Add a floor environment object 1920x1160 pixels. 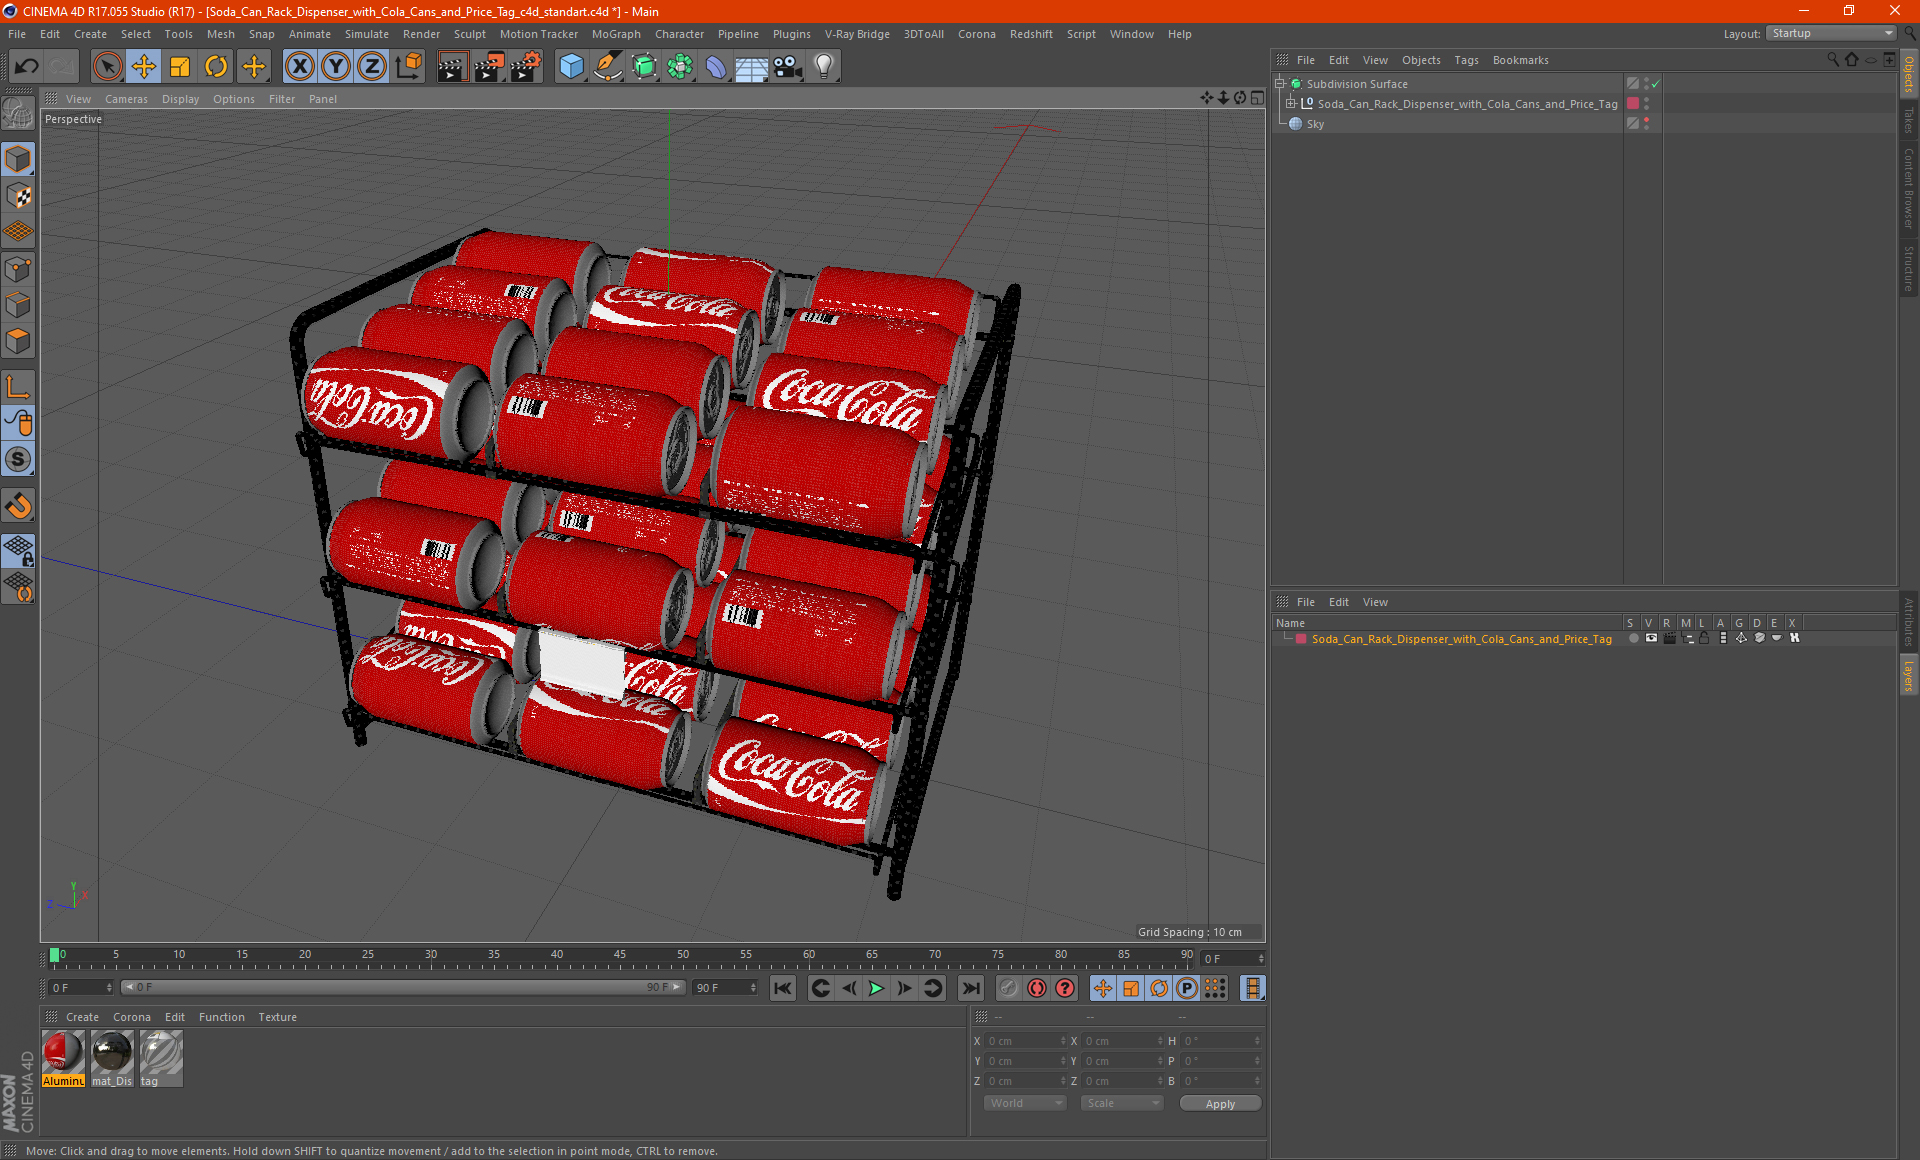click(x=752, y=67)
